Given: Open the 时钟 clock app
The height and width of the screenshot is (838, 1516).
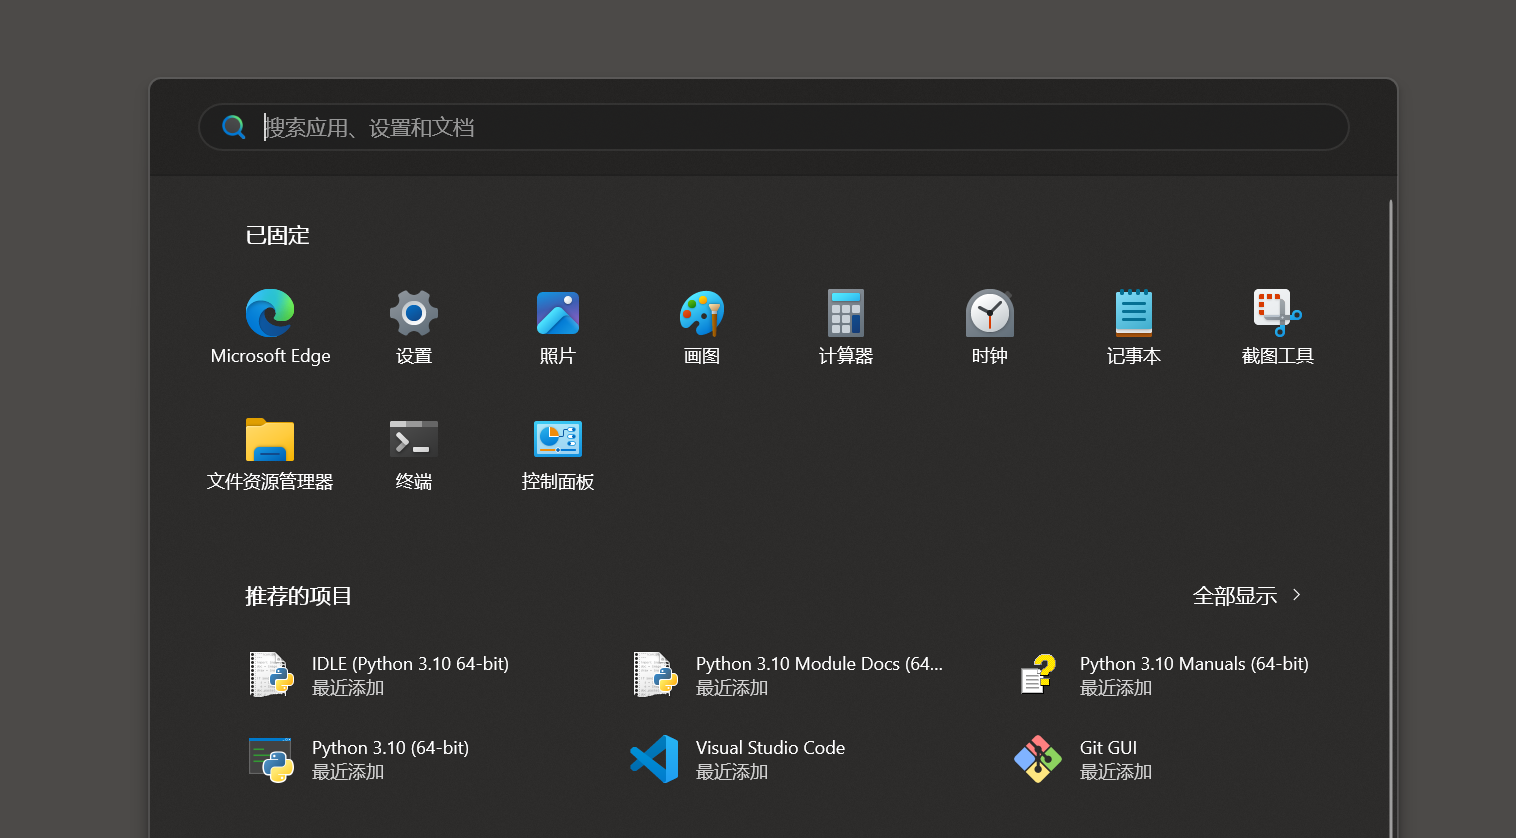Looking at the screenshot, I should point(990,327).
